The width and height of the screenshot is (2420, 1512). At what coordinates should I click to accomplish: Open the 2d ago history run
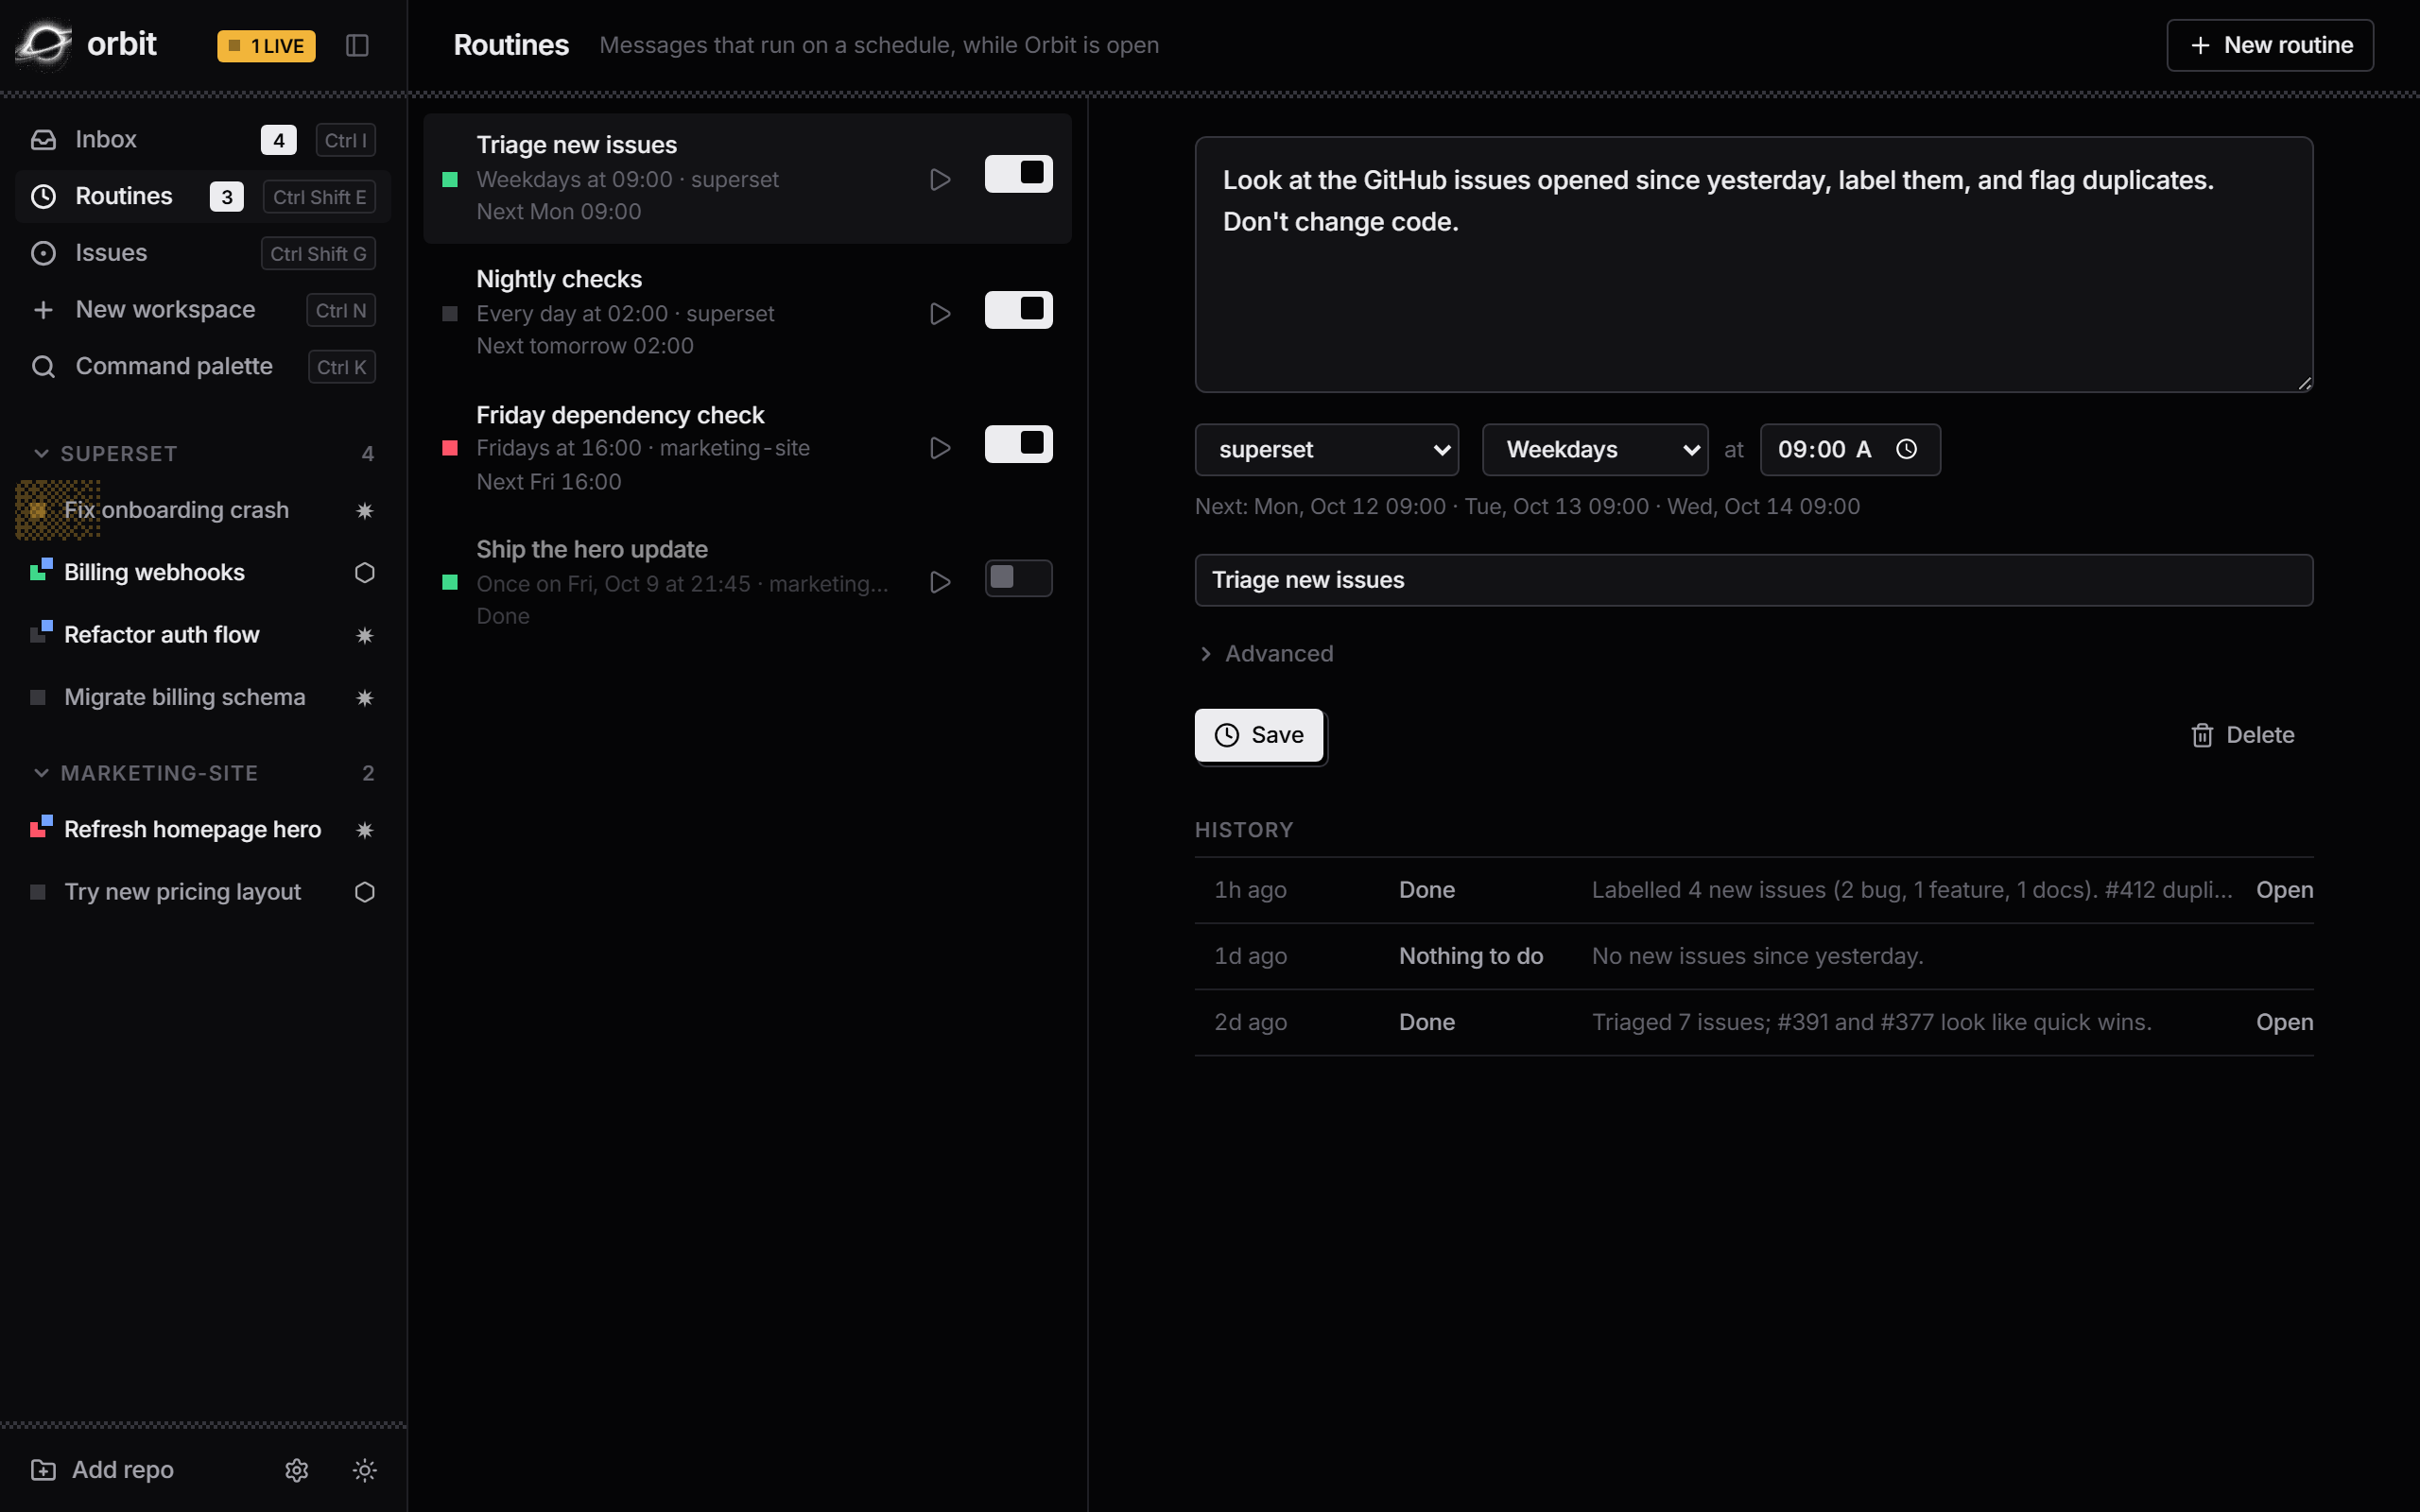pos(2284,1022)
